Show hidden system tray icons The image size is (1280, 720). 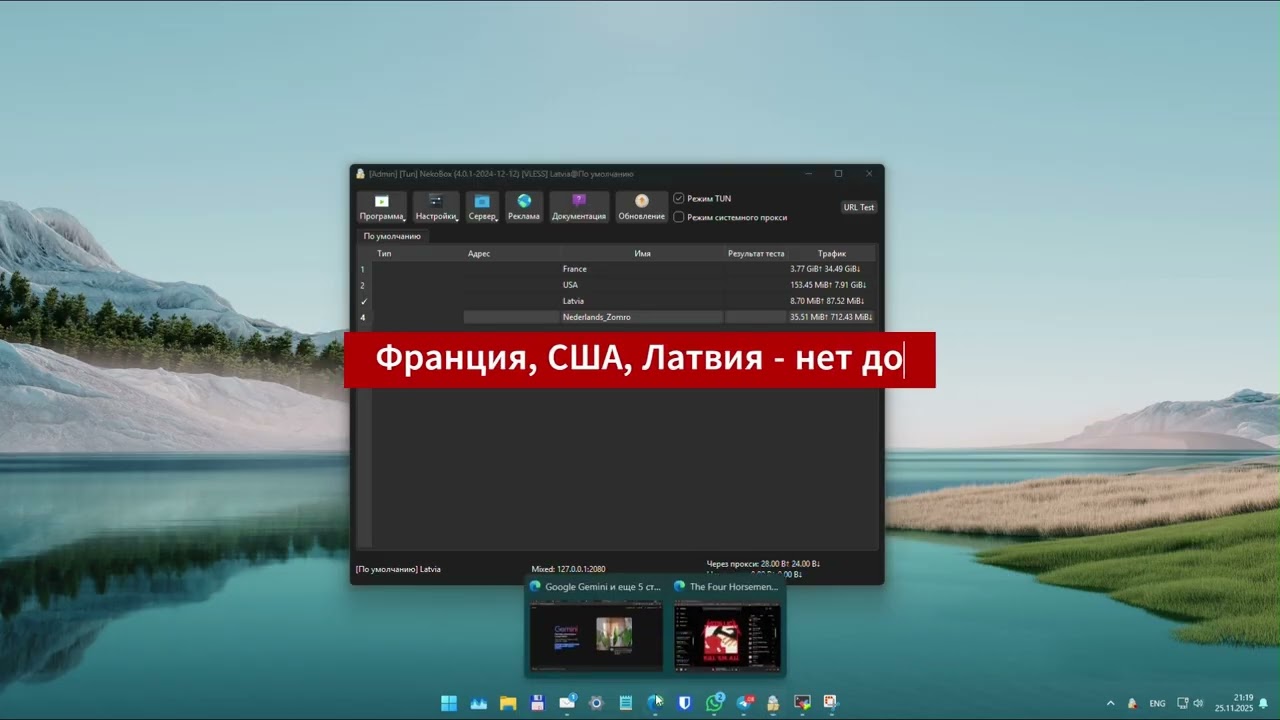pyautogui.click(x=1110, y=703)
